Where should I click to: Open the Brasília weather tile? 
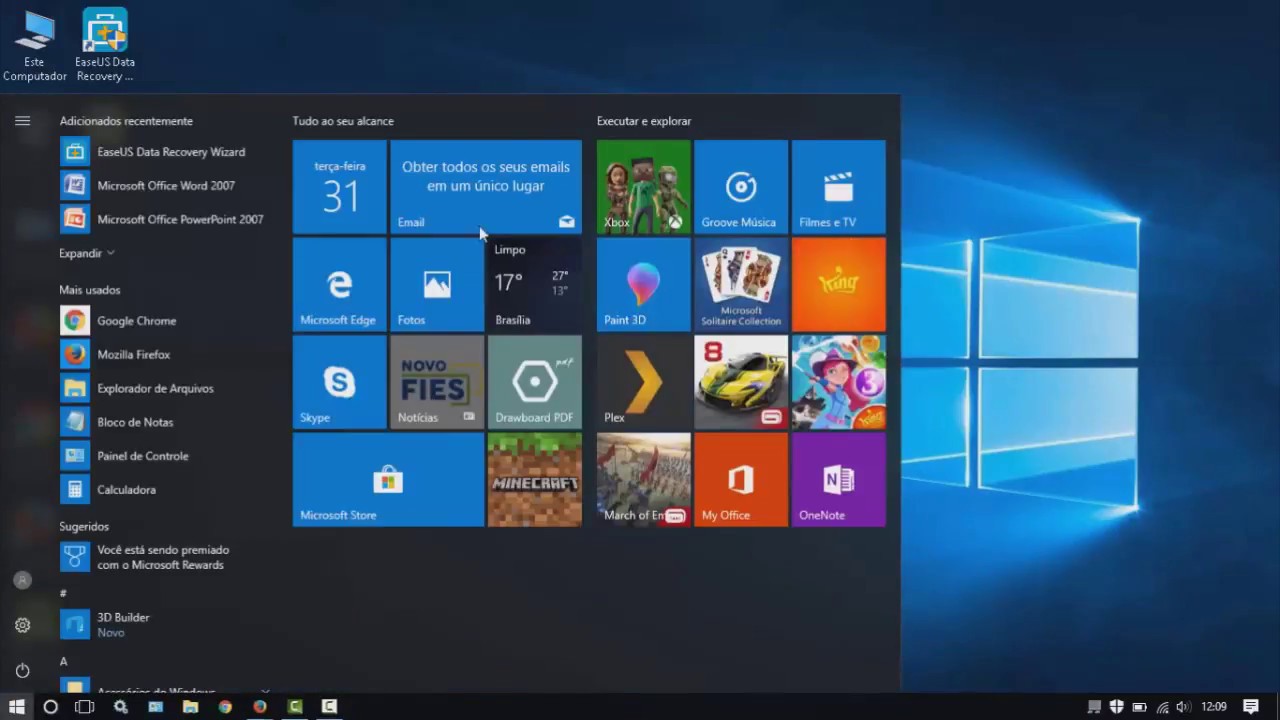535,284
